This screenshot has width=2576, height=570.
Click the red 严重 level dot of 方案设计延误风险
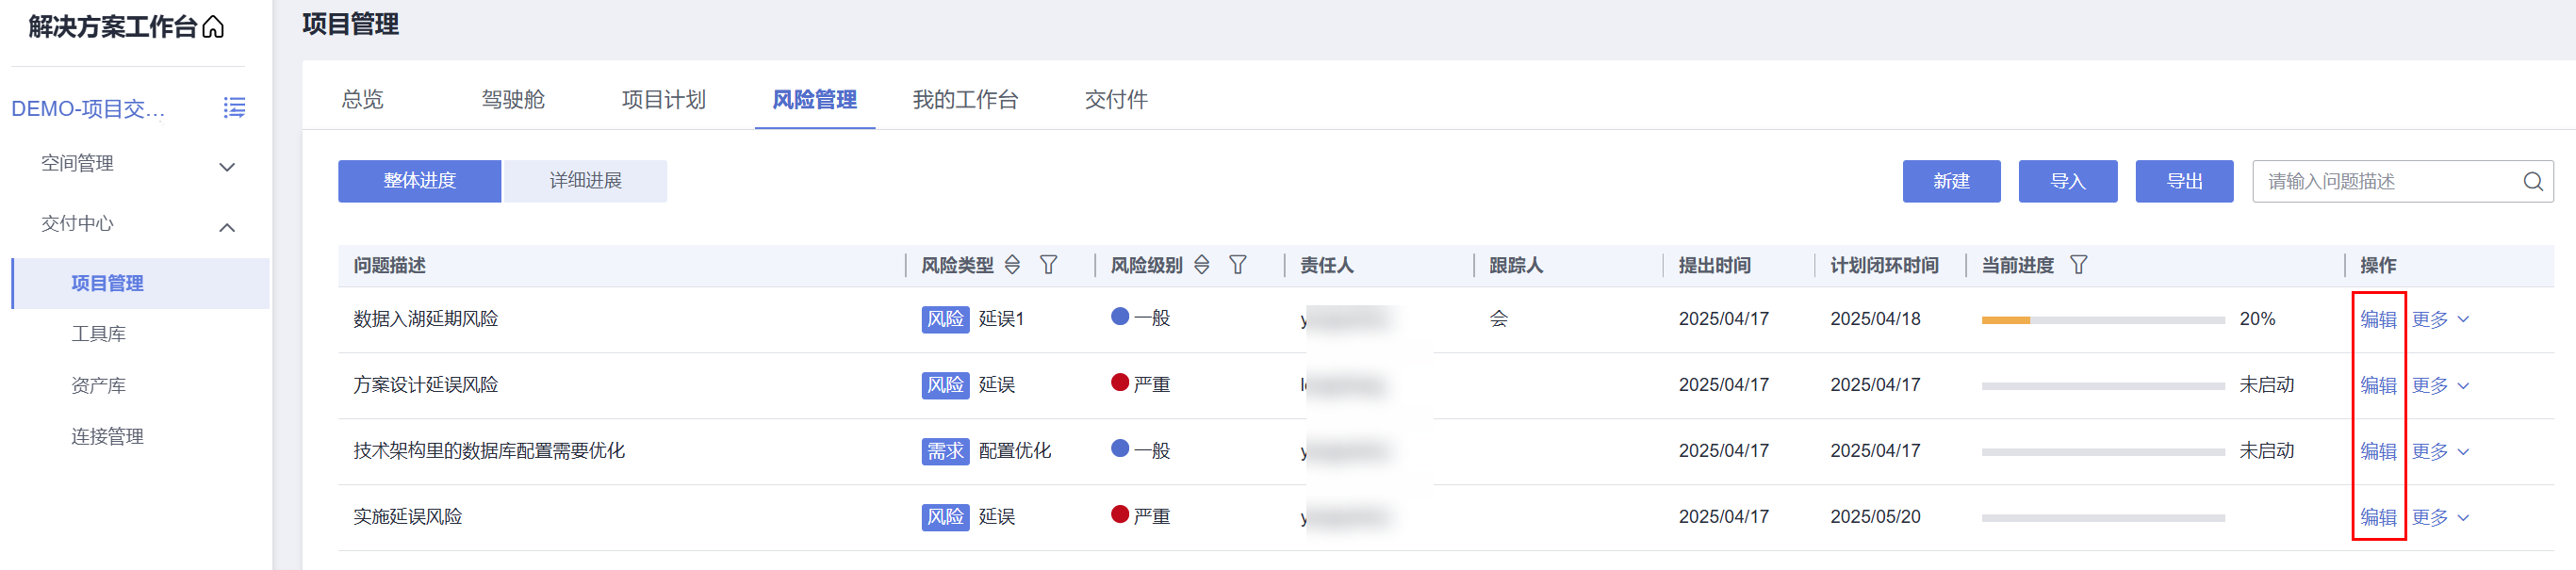point(1120,383)
